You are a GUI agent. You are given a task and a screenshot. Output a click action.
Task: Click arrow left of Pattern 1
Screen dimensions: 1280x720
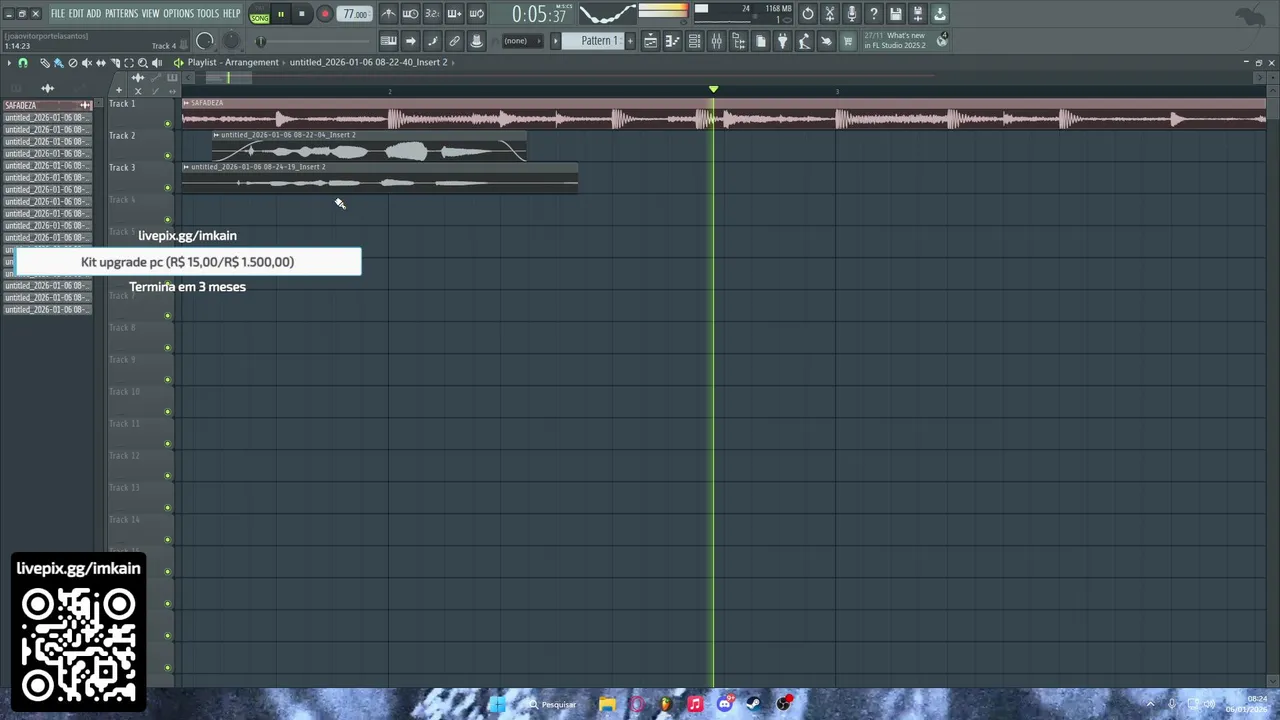point(555,41)
